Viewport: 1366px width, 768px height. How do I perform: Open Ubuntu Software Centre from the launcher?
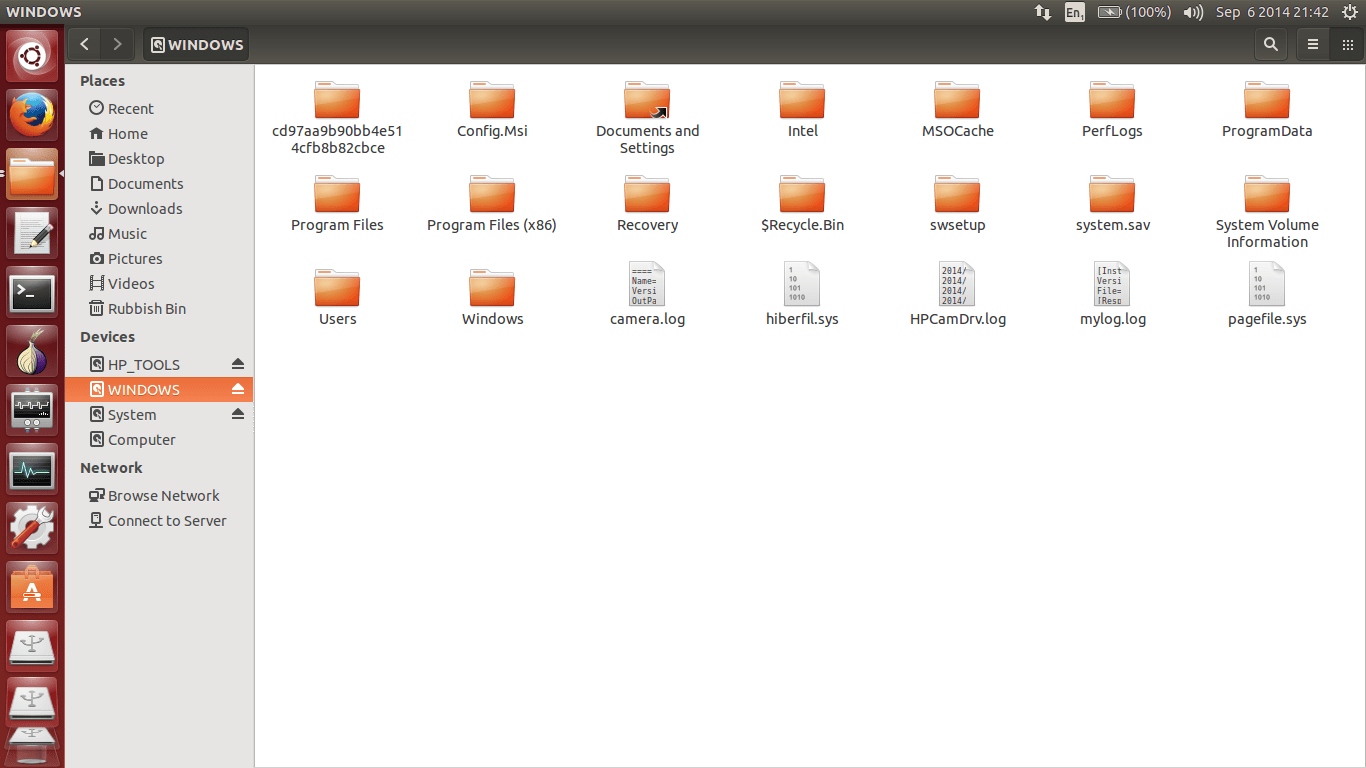tap(32, 588)
